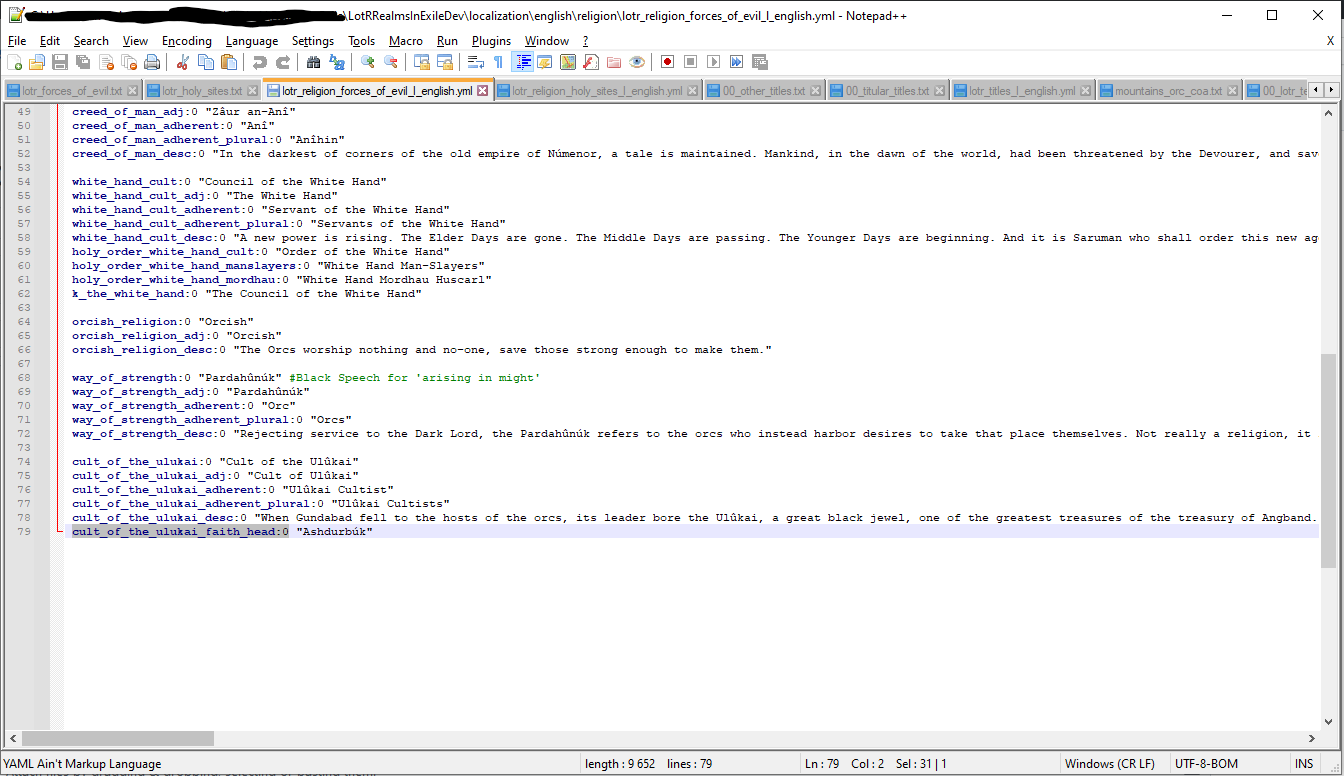Toggle Show All Characters pilcrow icon

(498, 62)
